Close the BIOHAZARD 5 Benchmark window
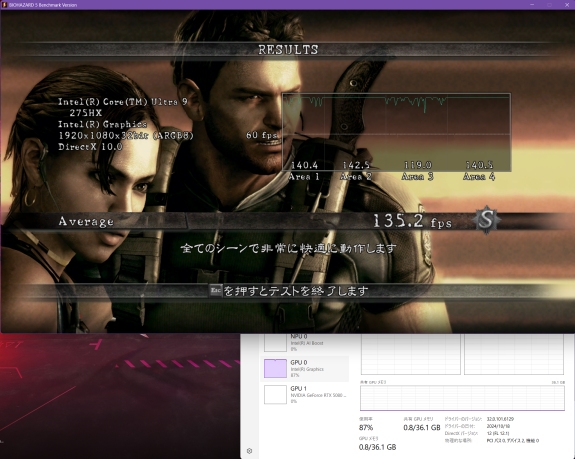The image size is (575, 459). coord(567,5)
